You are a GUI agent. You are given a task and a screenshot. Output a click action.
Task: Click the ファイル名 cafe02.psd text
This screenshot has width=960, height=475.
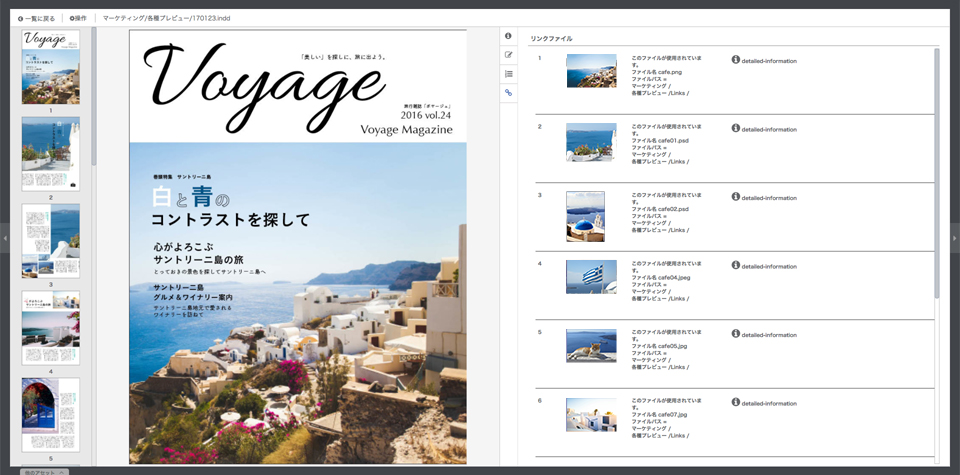(661, 209)
